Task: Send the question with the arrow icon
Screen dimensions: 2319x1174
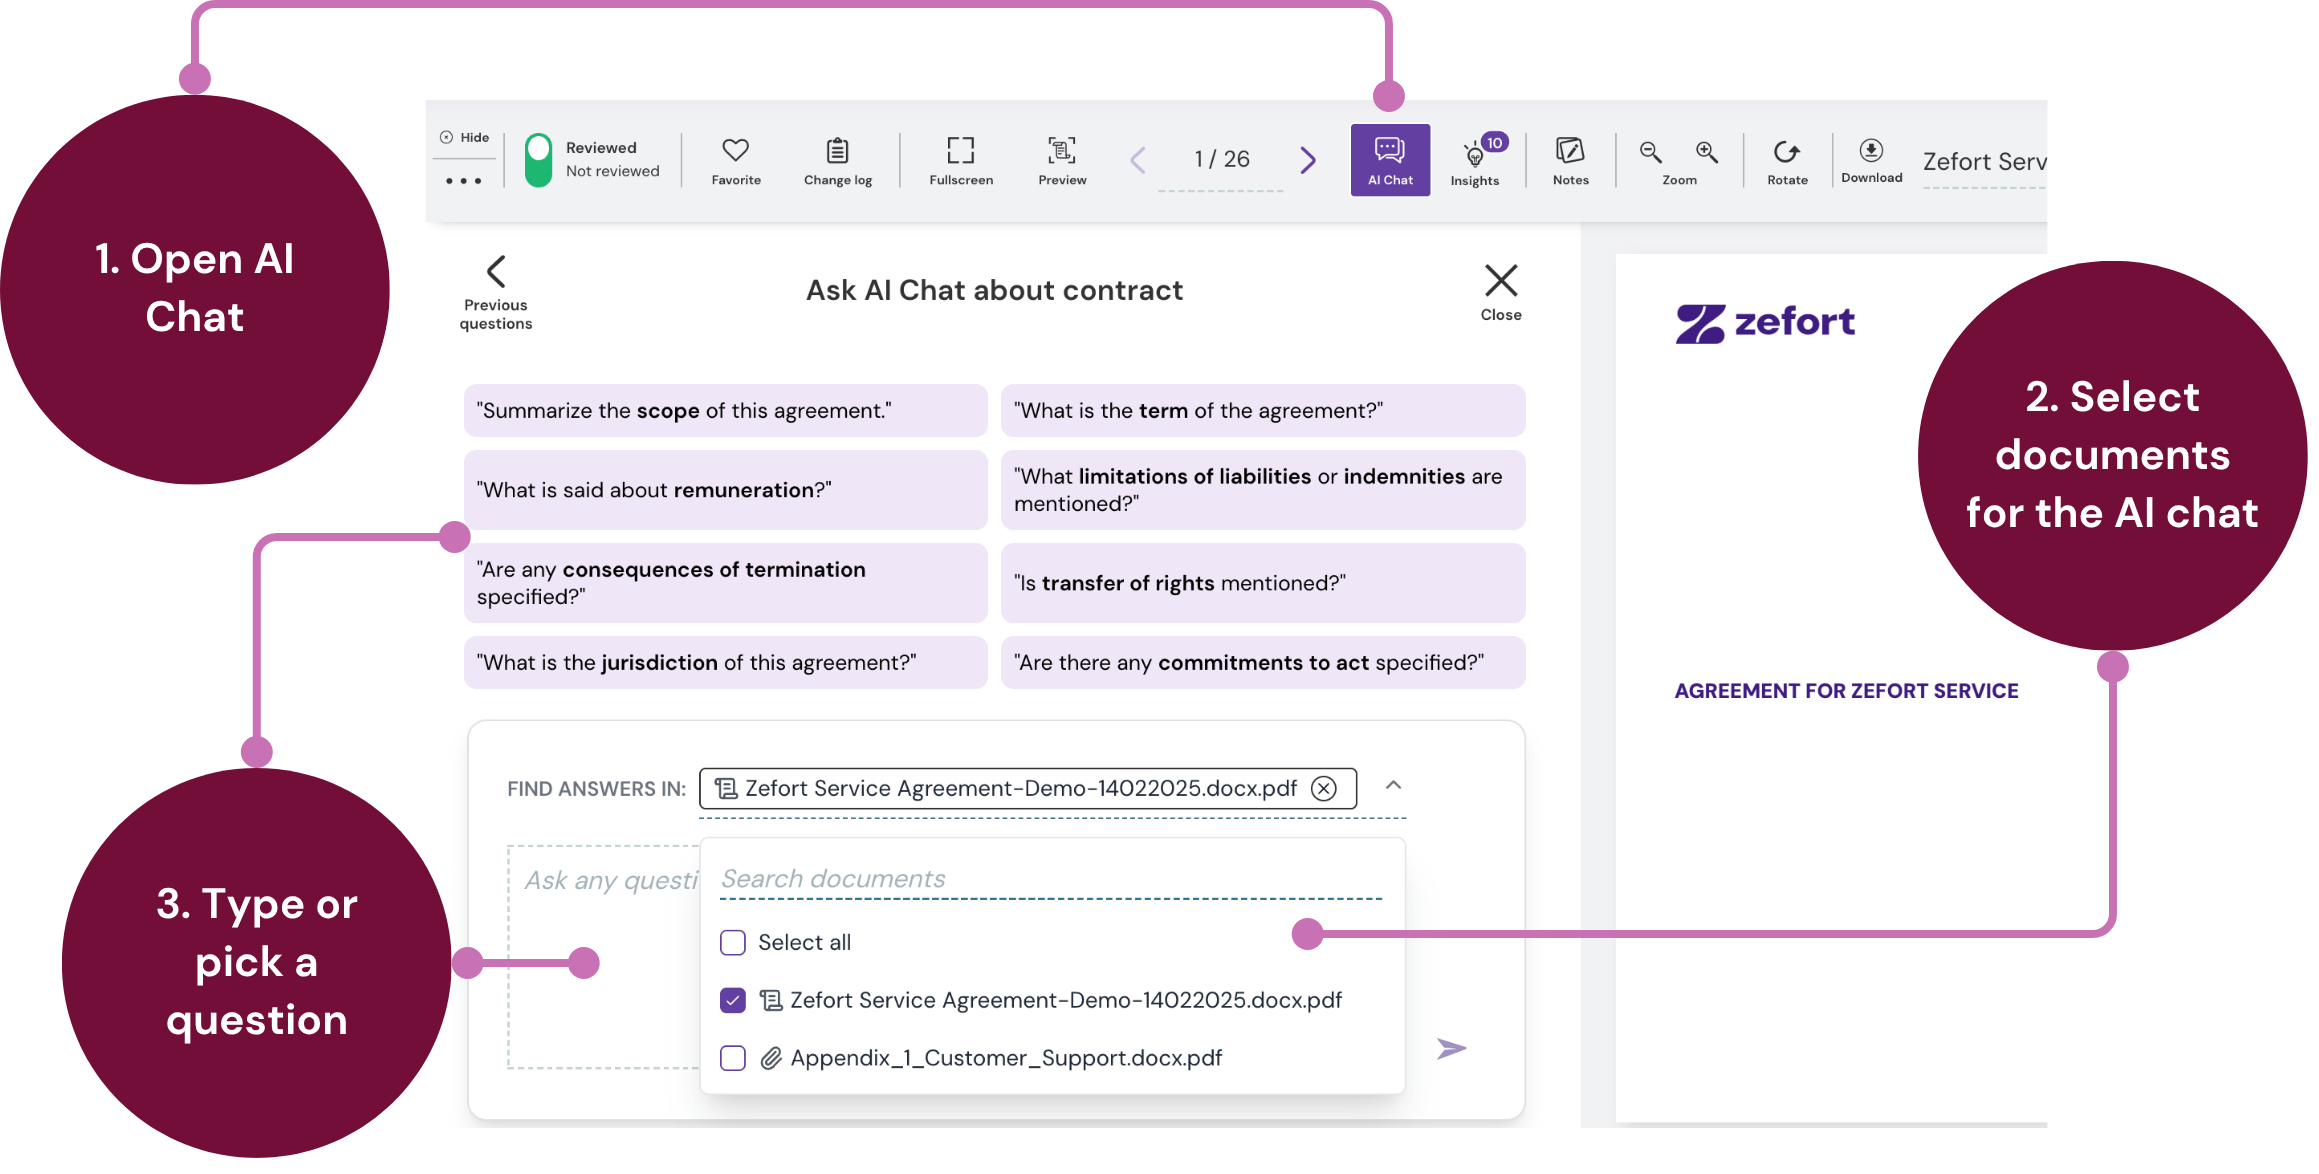Action: pos(1451,1049)
